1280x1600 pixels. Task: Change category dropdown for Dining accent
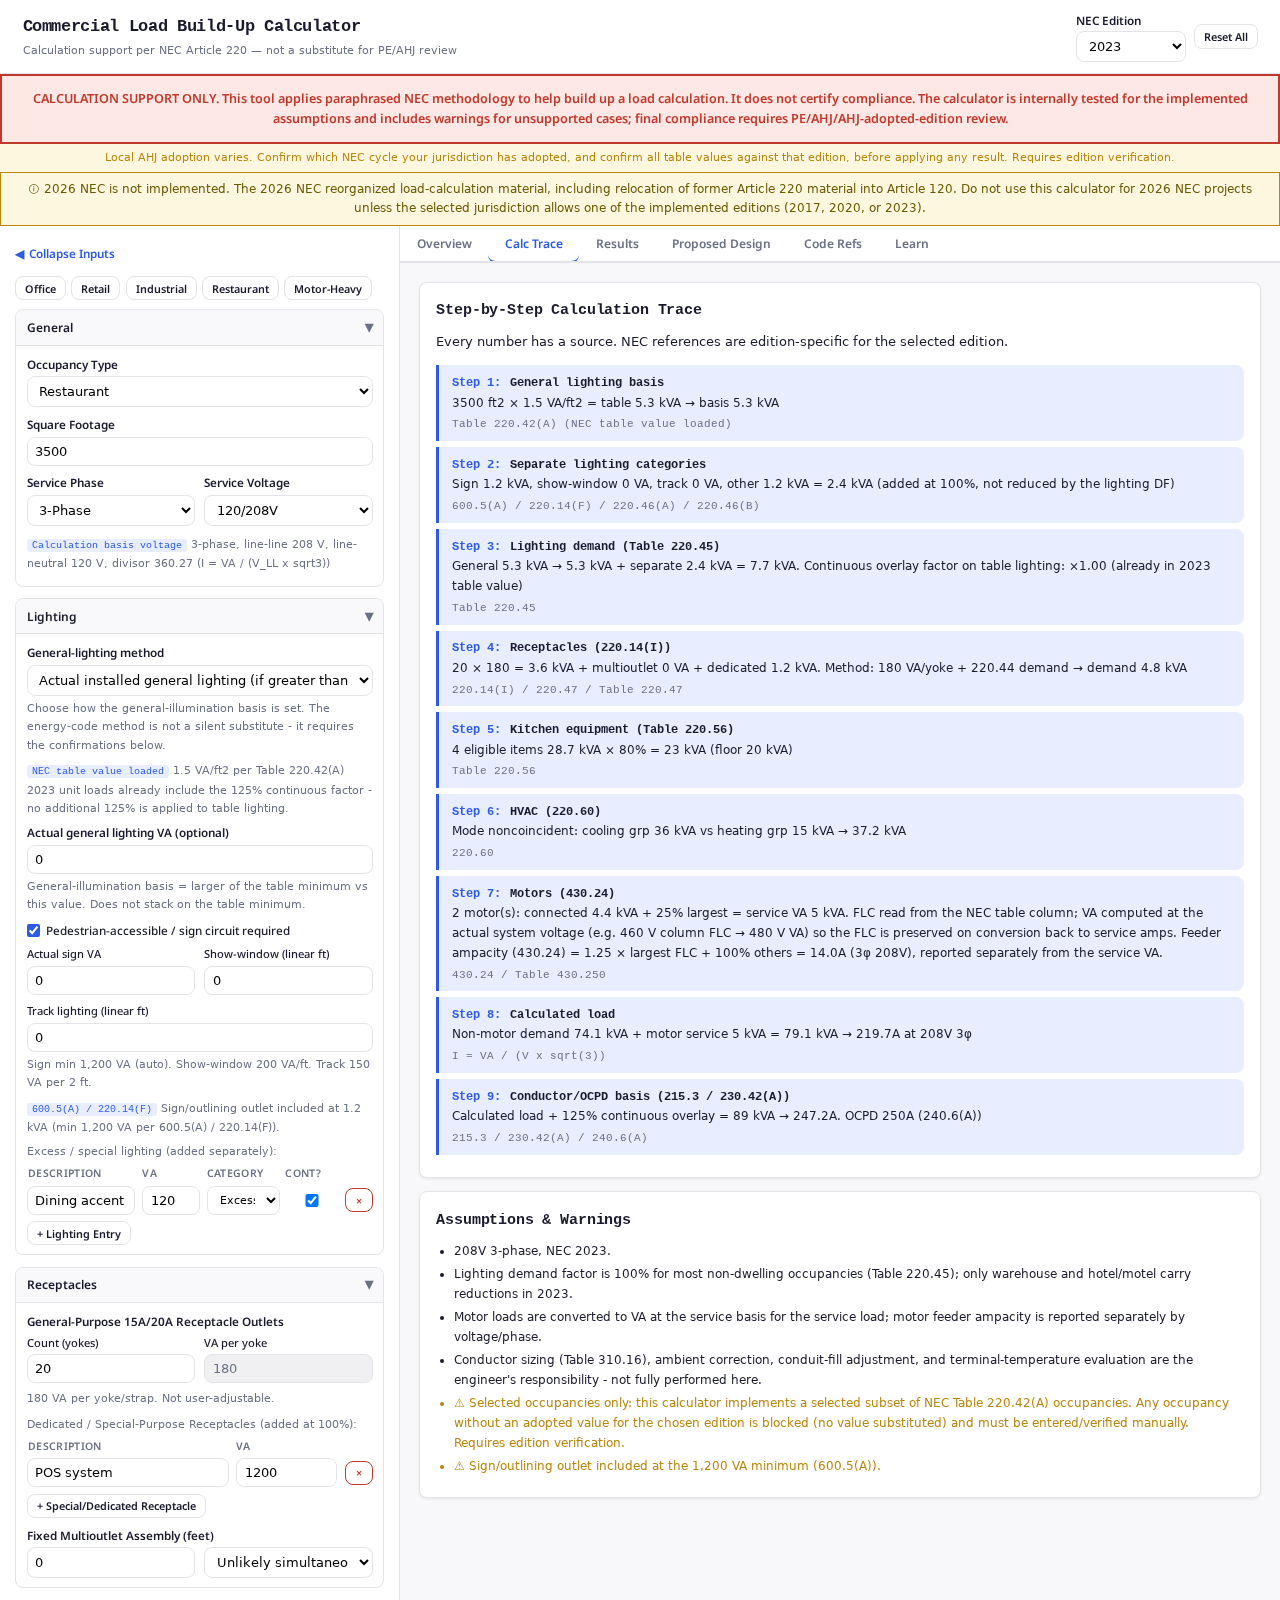point(243,1200)
